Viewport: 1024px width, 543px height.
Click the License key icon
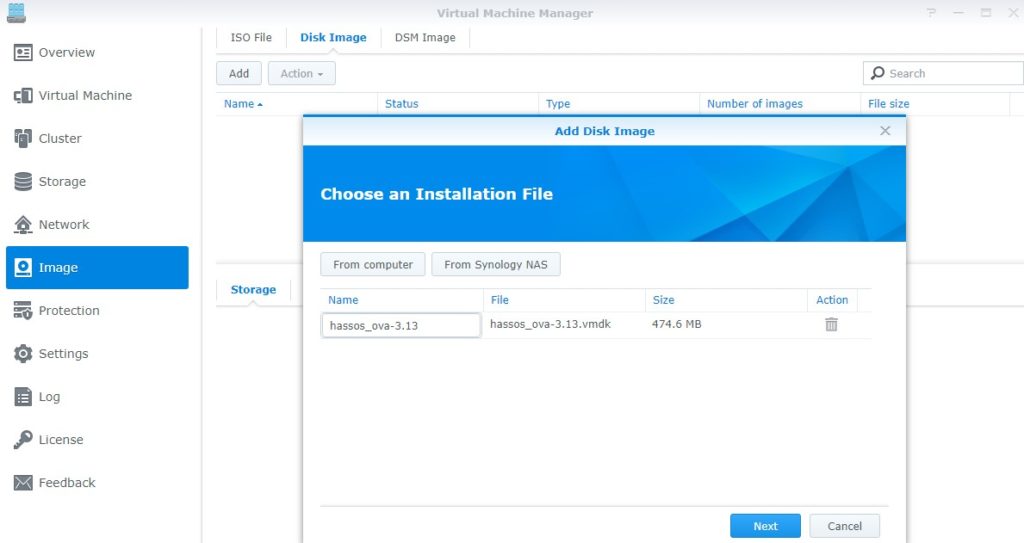[23, 440]
